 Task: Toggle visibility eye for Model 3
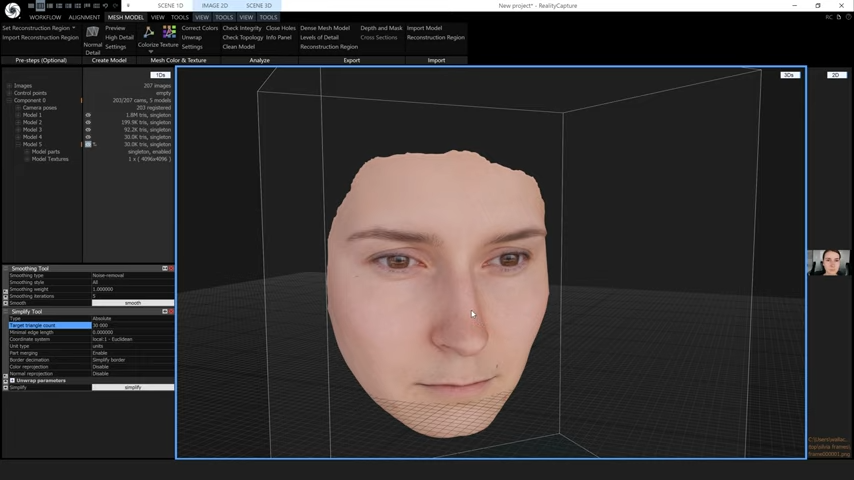pyautogui.click(x=88, y=130)
